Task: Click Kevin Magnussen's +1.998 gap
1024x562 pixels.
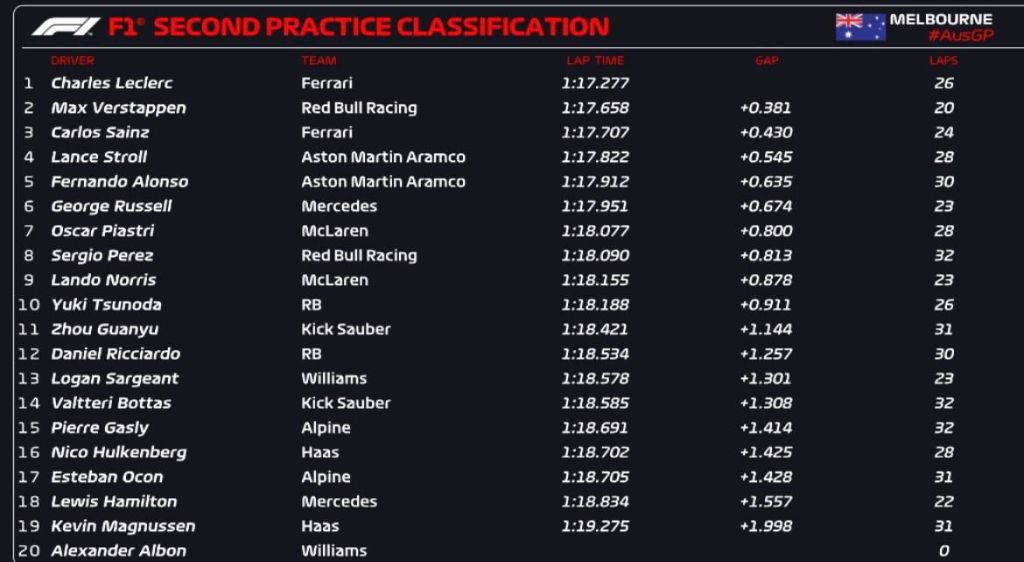Action: (x=766, y=526)
